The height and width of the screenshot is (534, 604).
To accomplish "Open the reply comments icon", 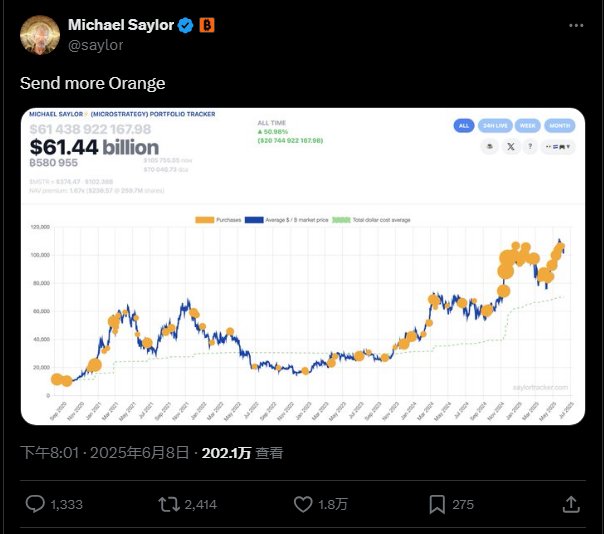I will (x=35, y=504).
